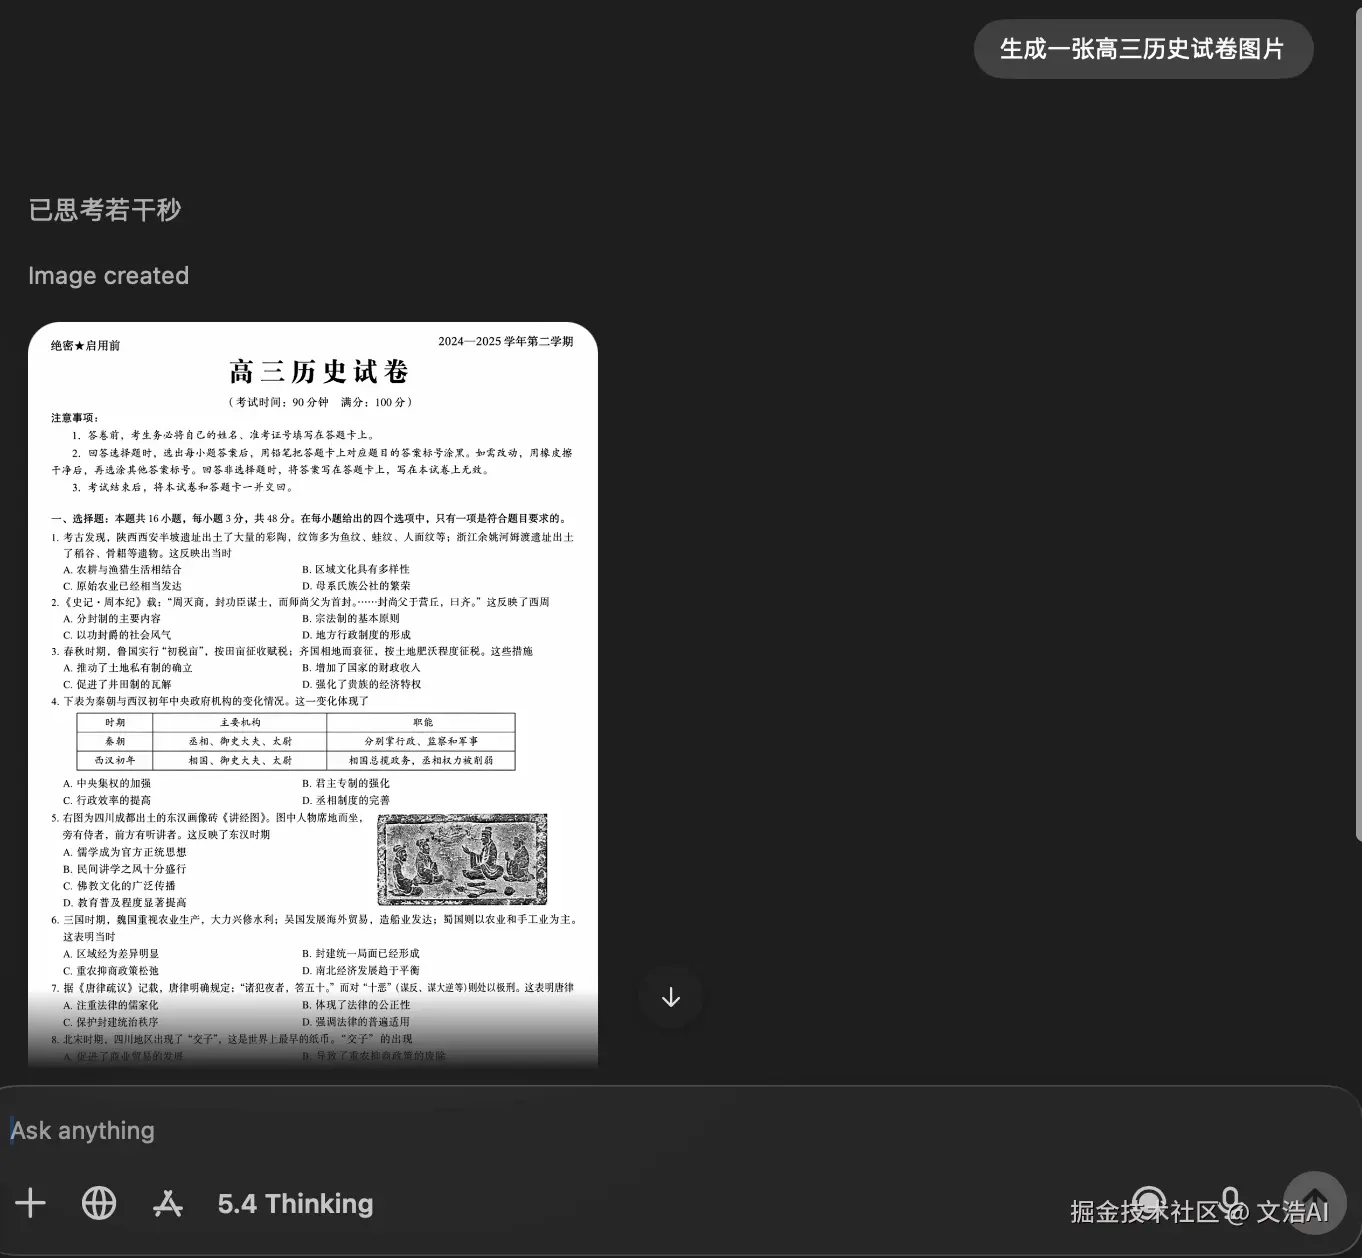Click the Image created label
Viewport: 1362px width, 1258px height.
(x=108, y=275)
